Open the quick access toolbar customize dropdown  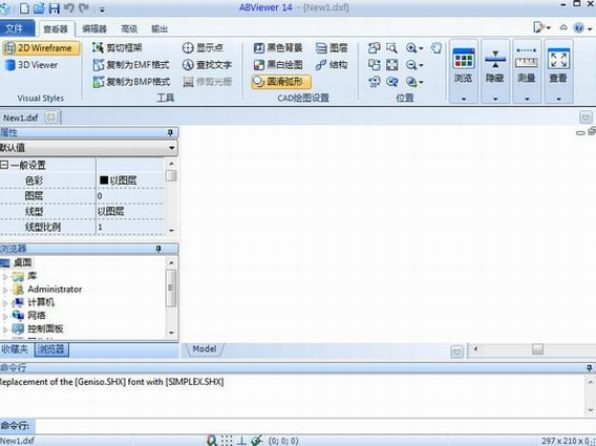[x=102, y=10]
